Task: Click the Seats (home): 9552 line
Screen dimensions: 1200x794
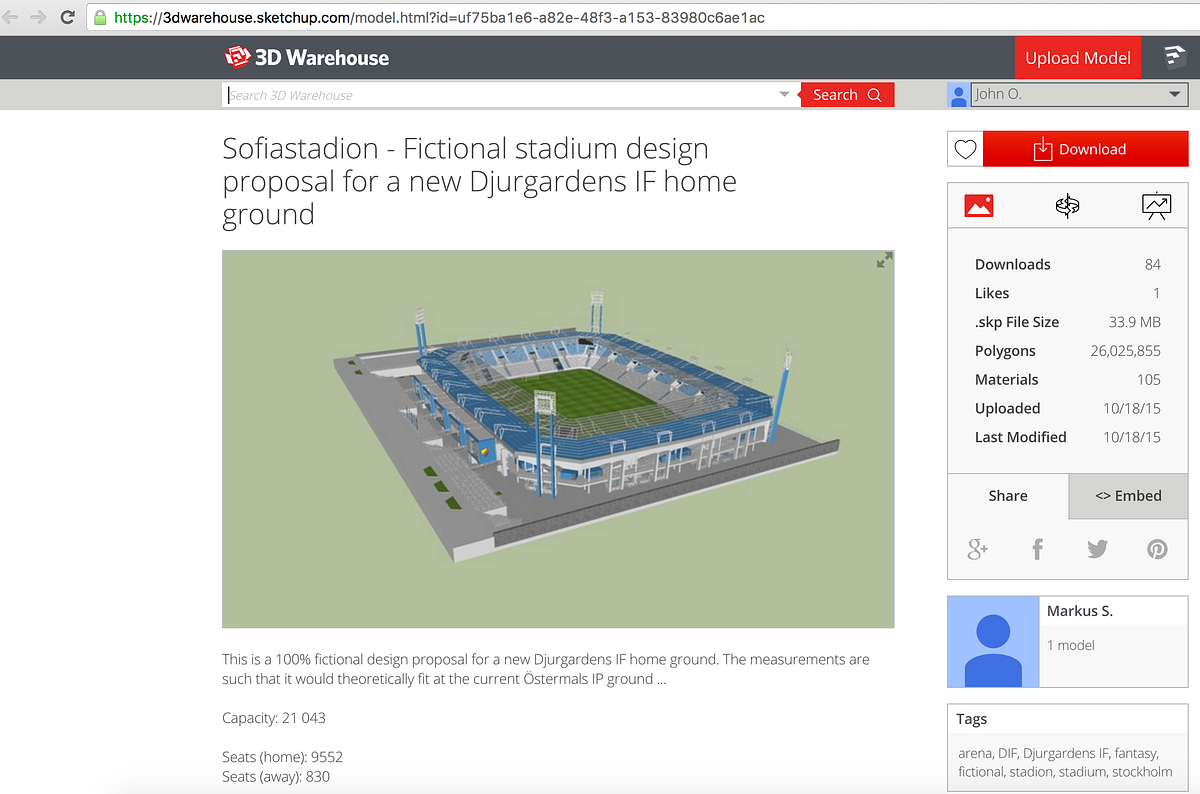Action: (x=282, y=757)
